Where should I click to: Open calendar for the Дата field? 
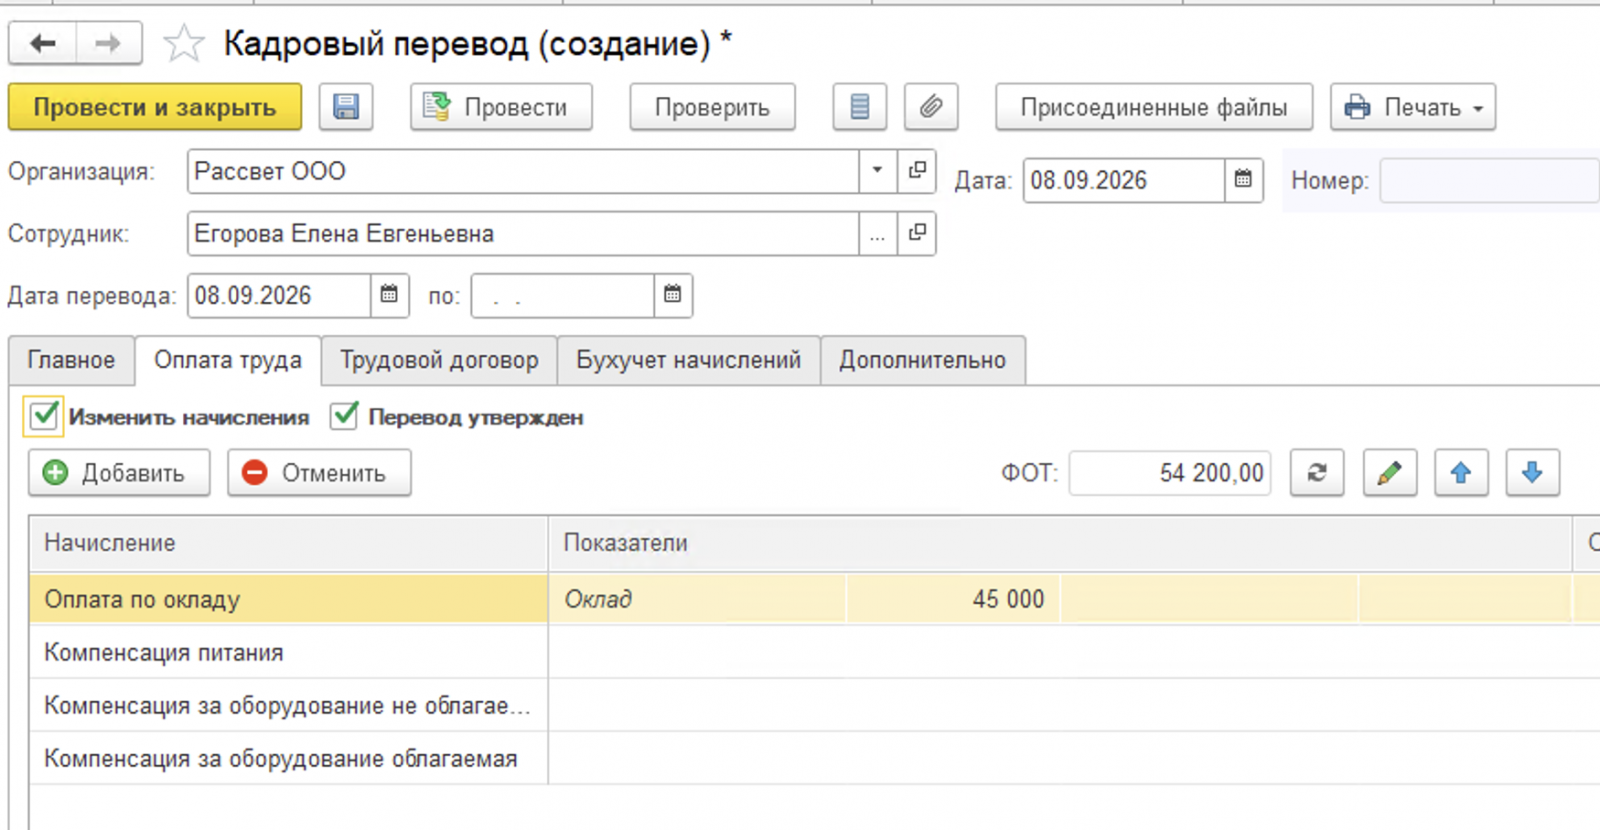tap(1243, 180)
